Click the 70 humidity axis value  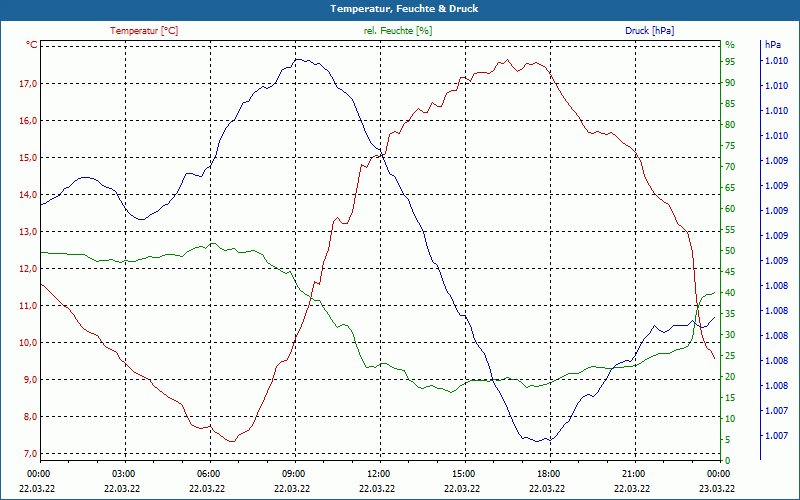730,167
